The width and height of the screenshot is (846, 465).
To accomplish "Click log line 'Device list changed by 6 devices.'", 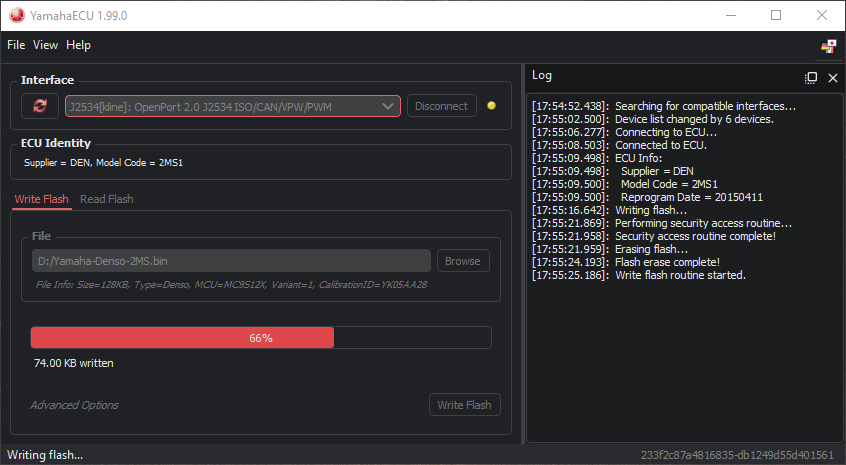I will 653,119.
